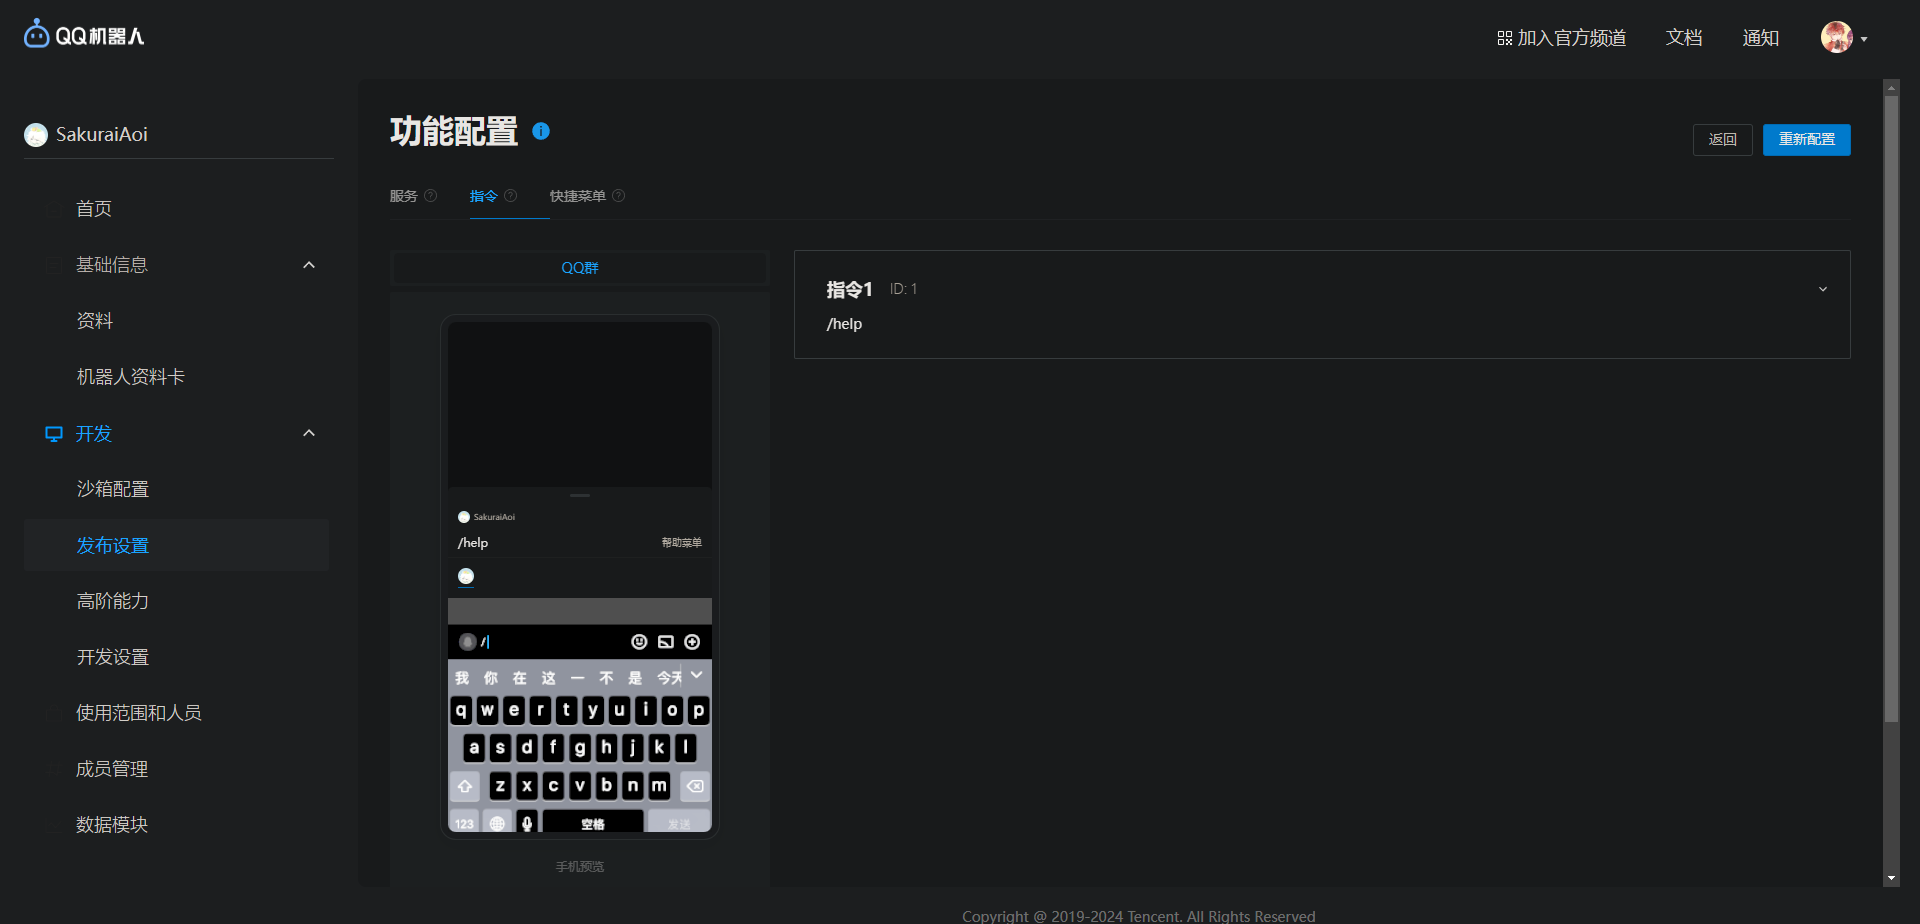Click the plus icon in phone input bar
Image resolution: width=1920 pixels, height=924 pixels.
692,642
